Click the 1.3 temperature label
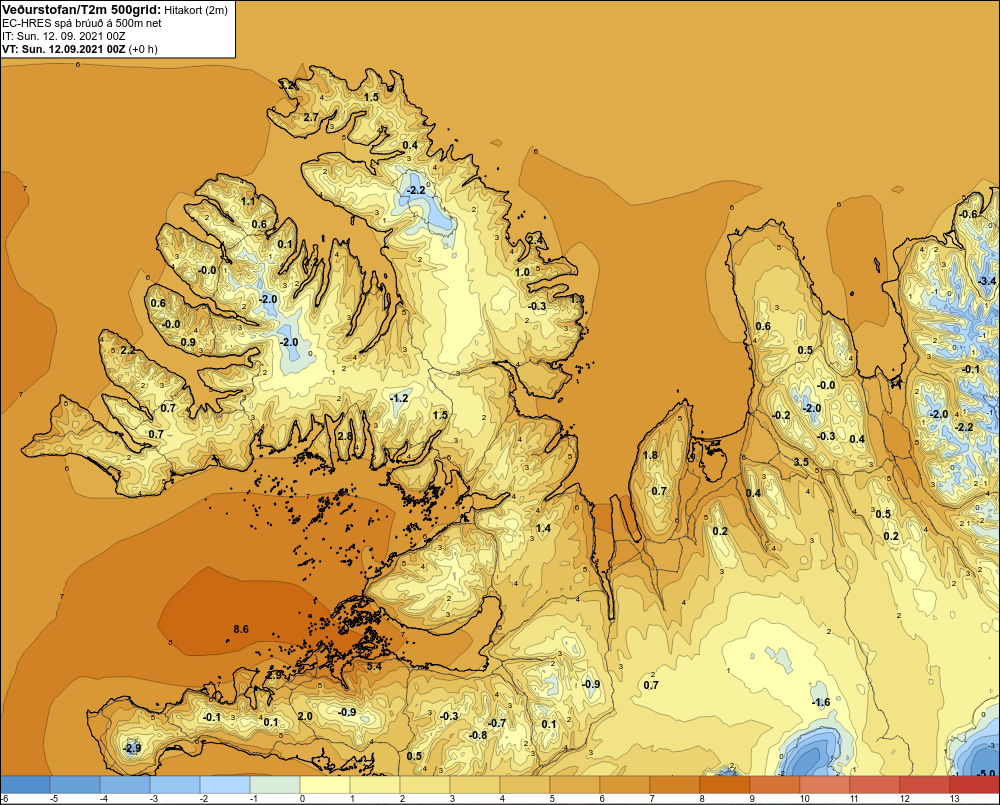 (577, 299)
